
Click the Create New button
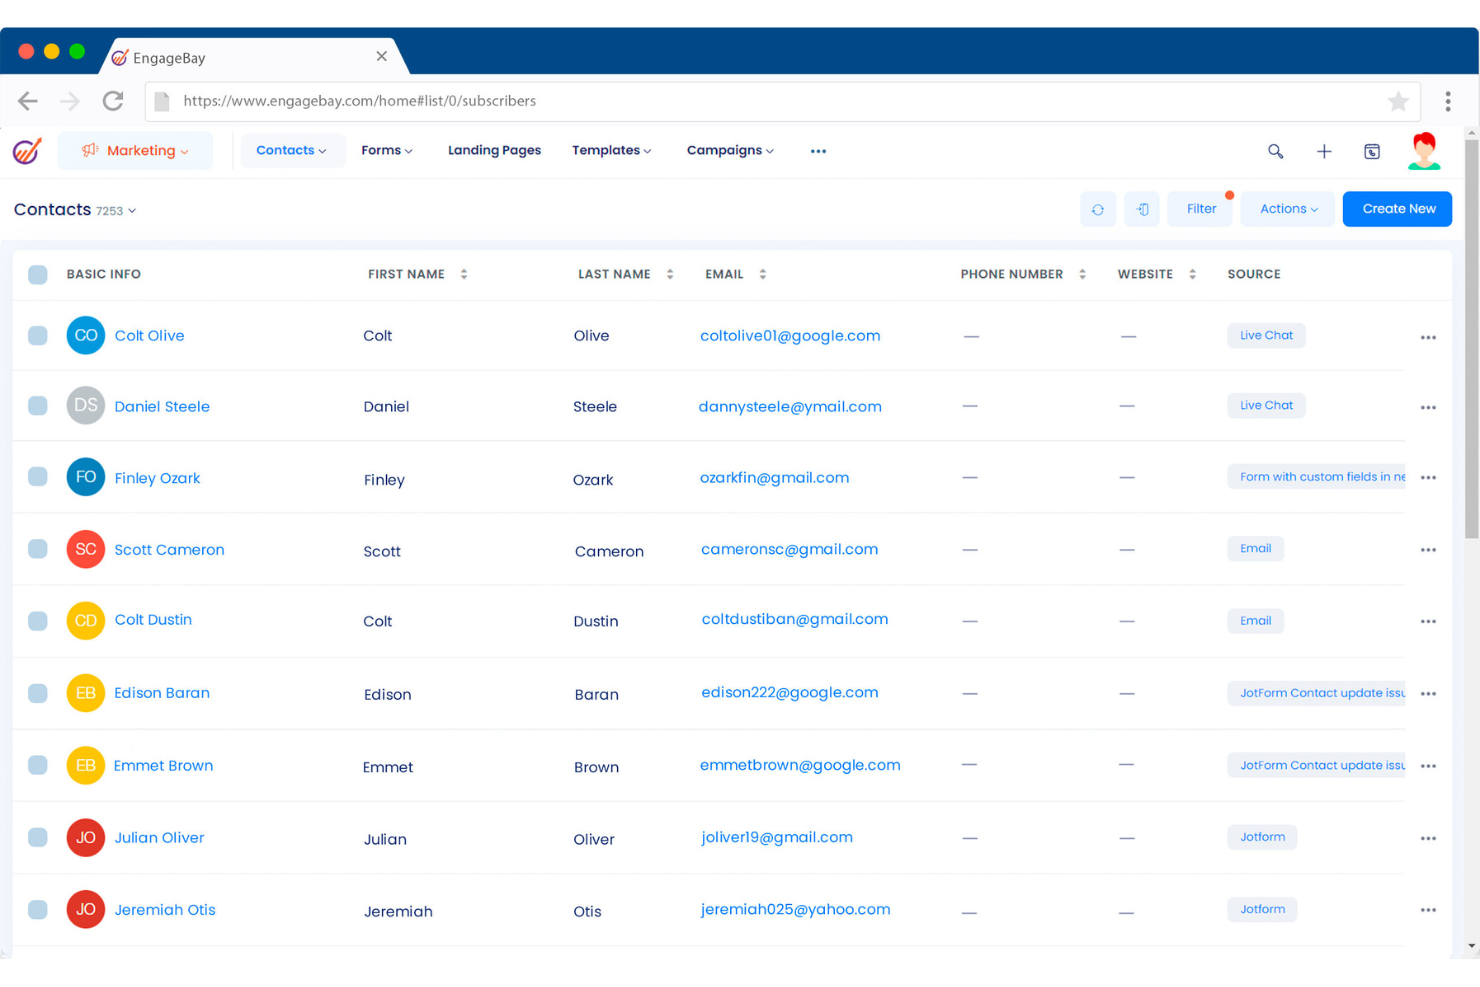(1397, 208)
